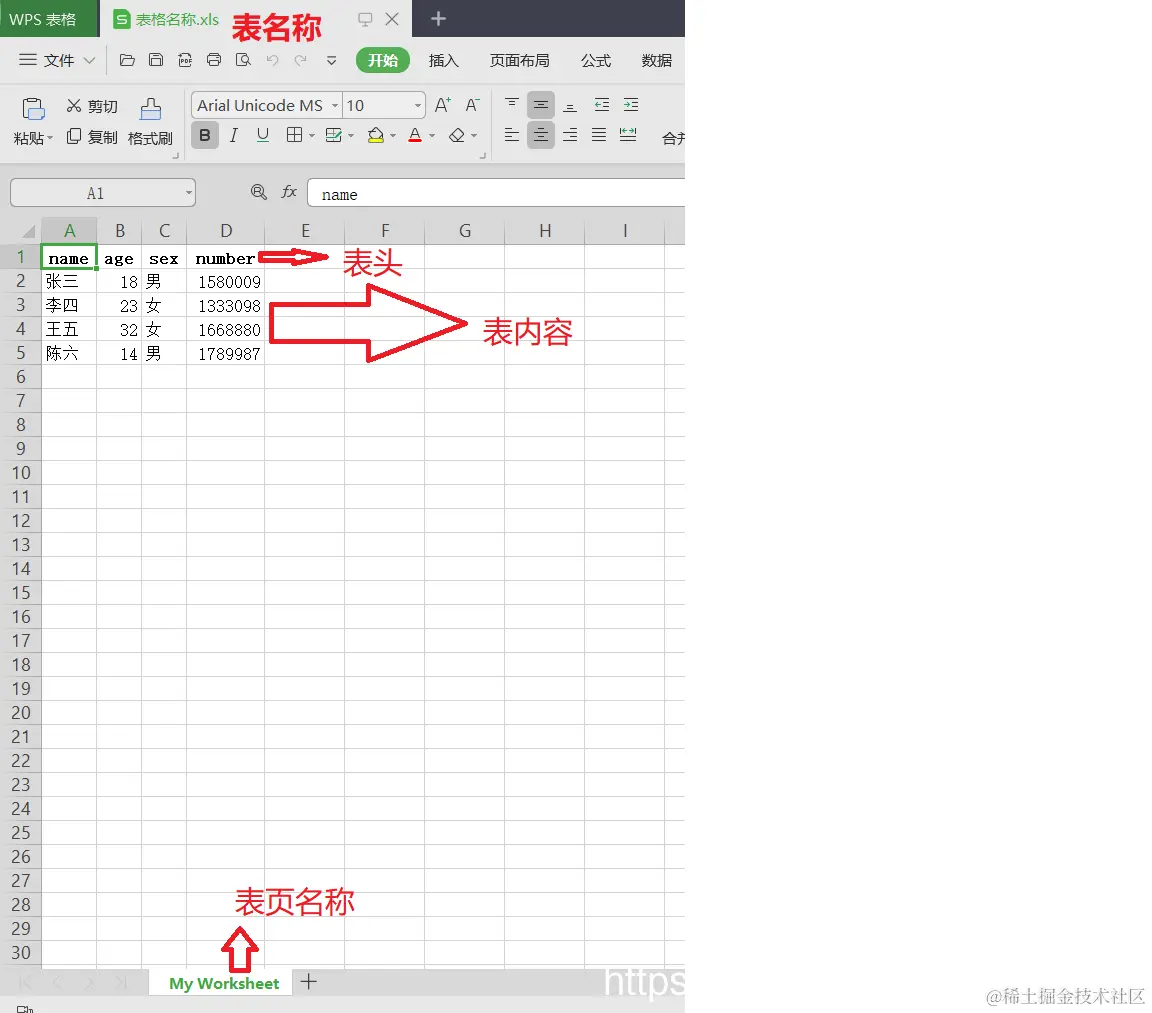The height and width of the screenshot is (1013, 1152).
Task: Click the Select All corner triangle
Action: (x=28, y=231)
